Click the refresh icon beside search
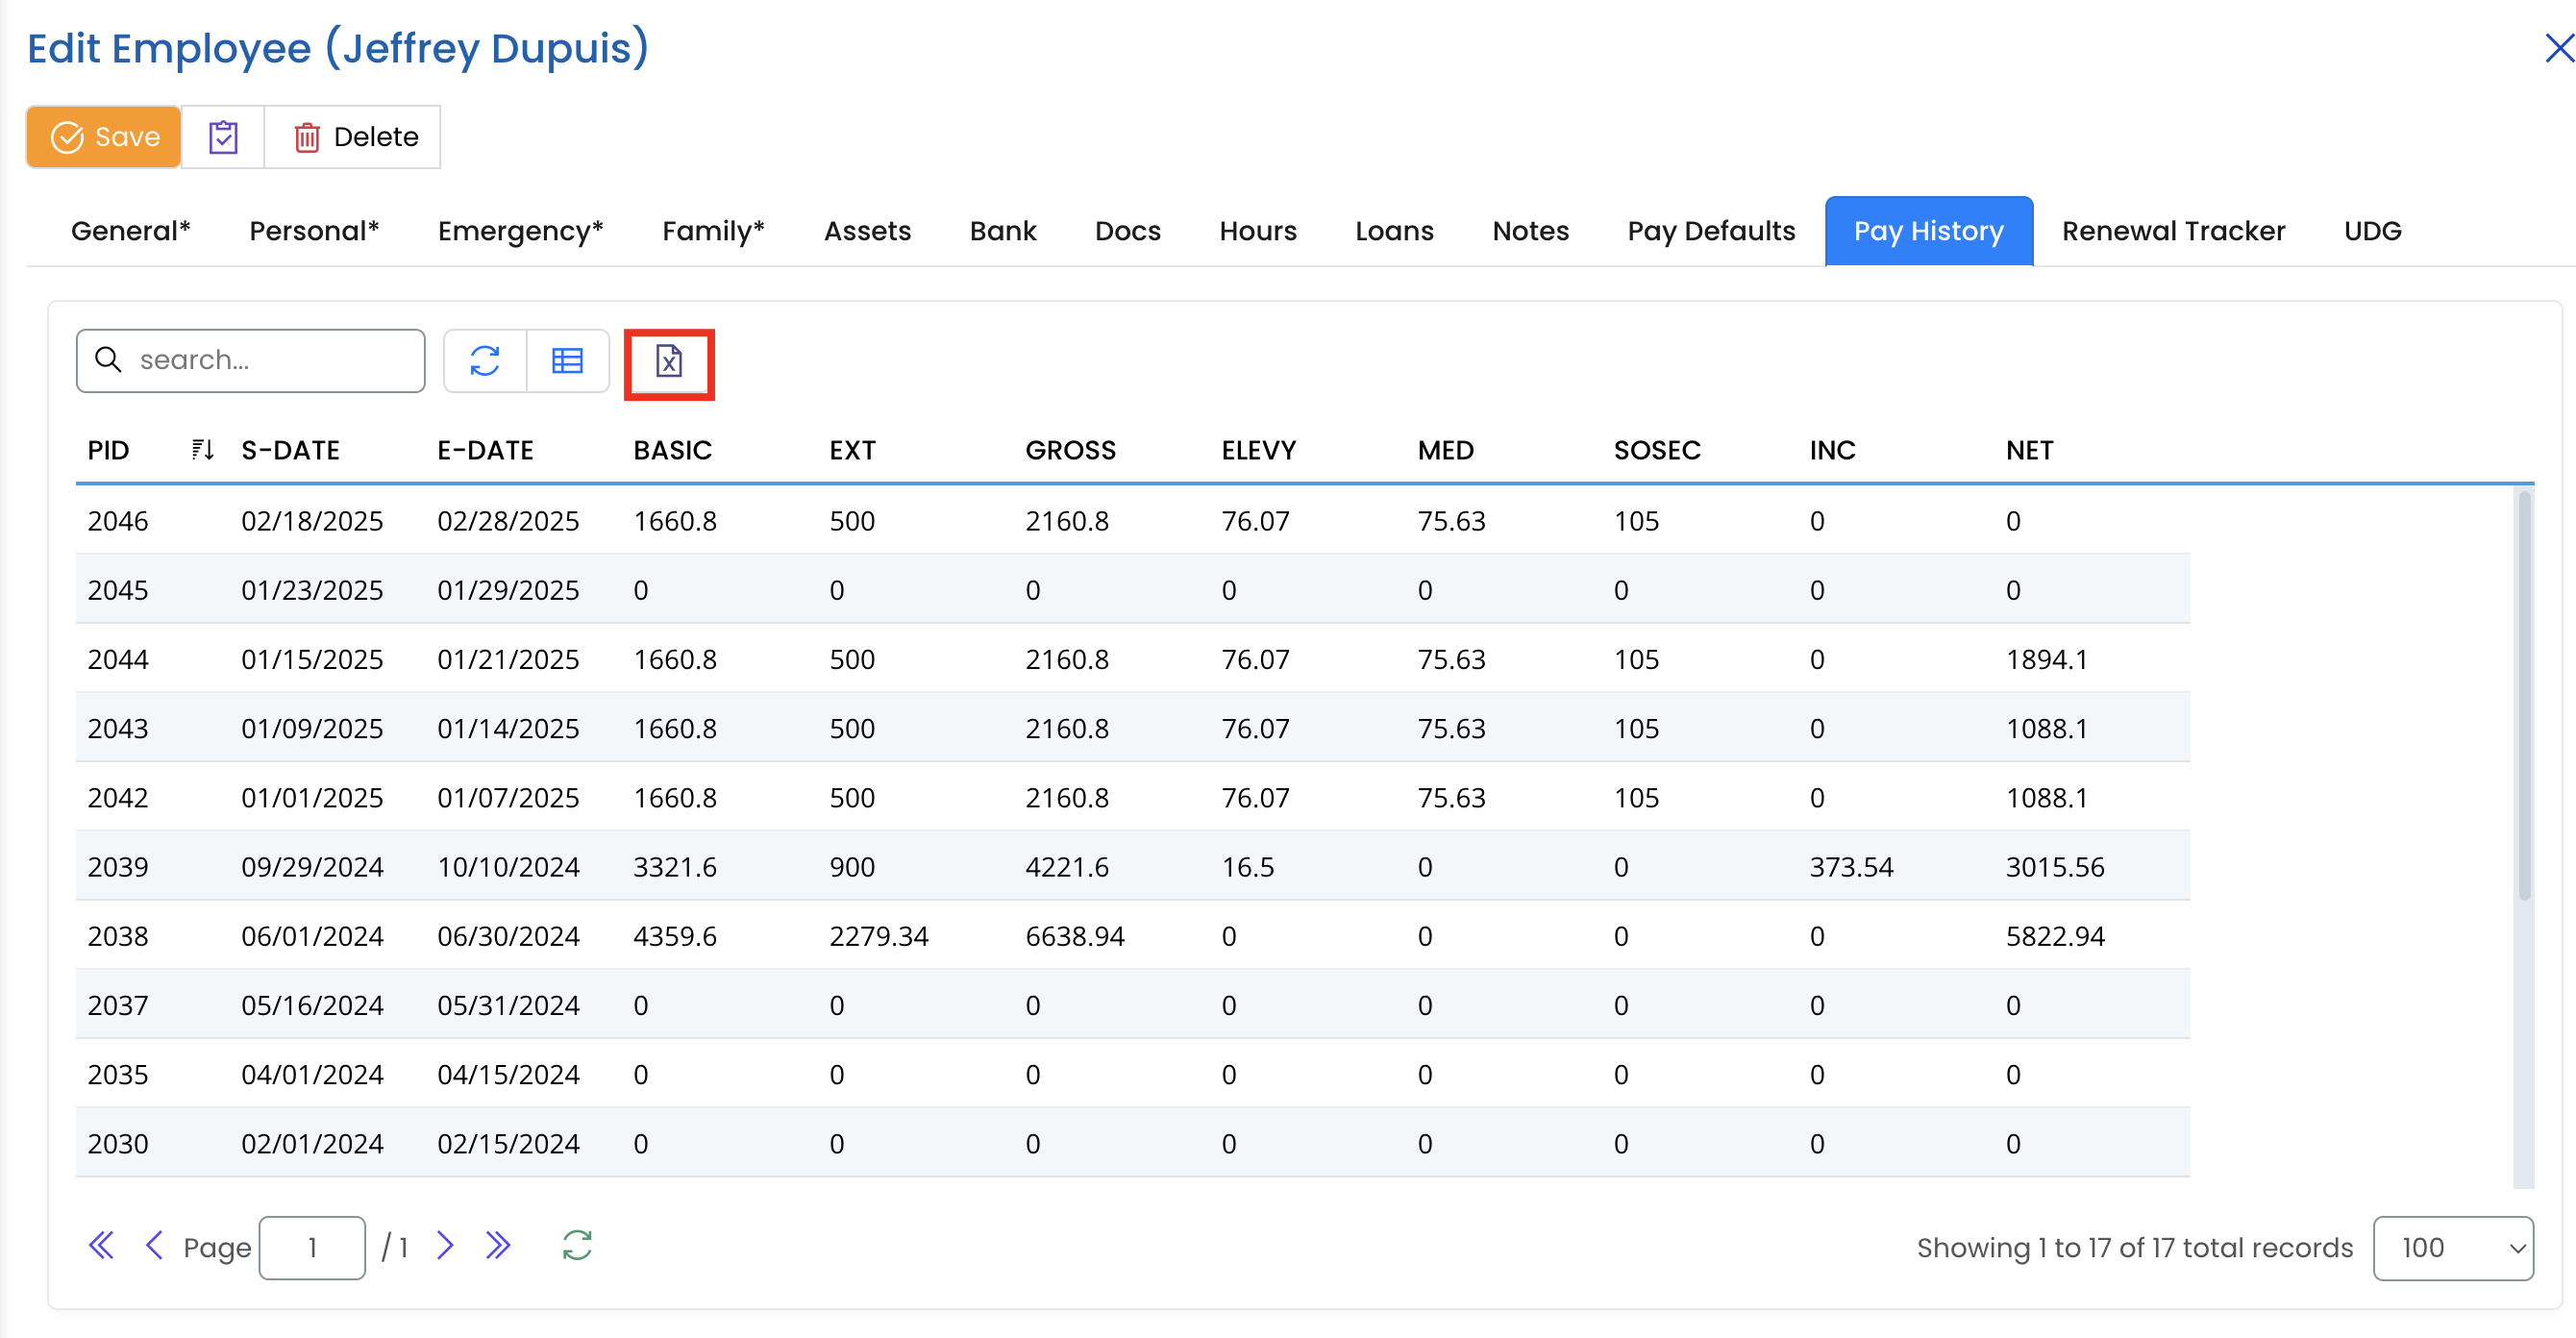 coord(485,361)
